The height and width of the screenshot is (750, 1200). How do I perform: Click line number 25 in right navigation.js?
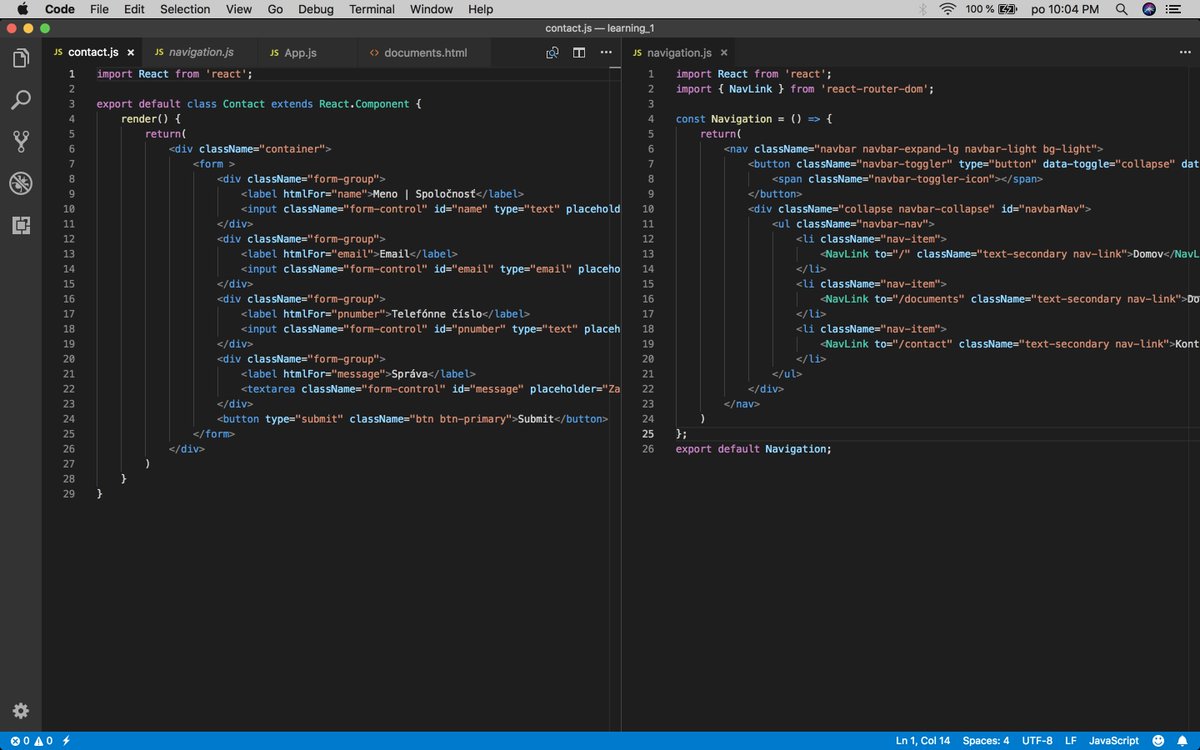tap(648, 434)
